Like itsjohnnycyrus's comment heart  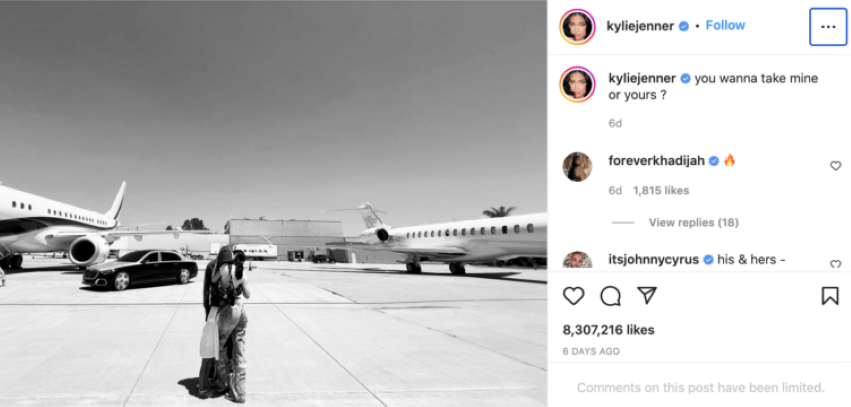(x=836, y=264)
